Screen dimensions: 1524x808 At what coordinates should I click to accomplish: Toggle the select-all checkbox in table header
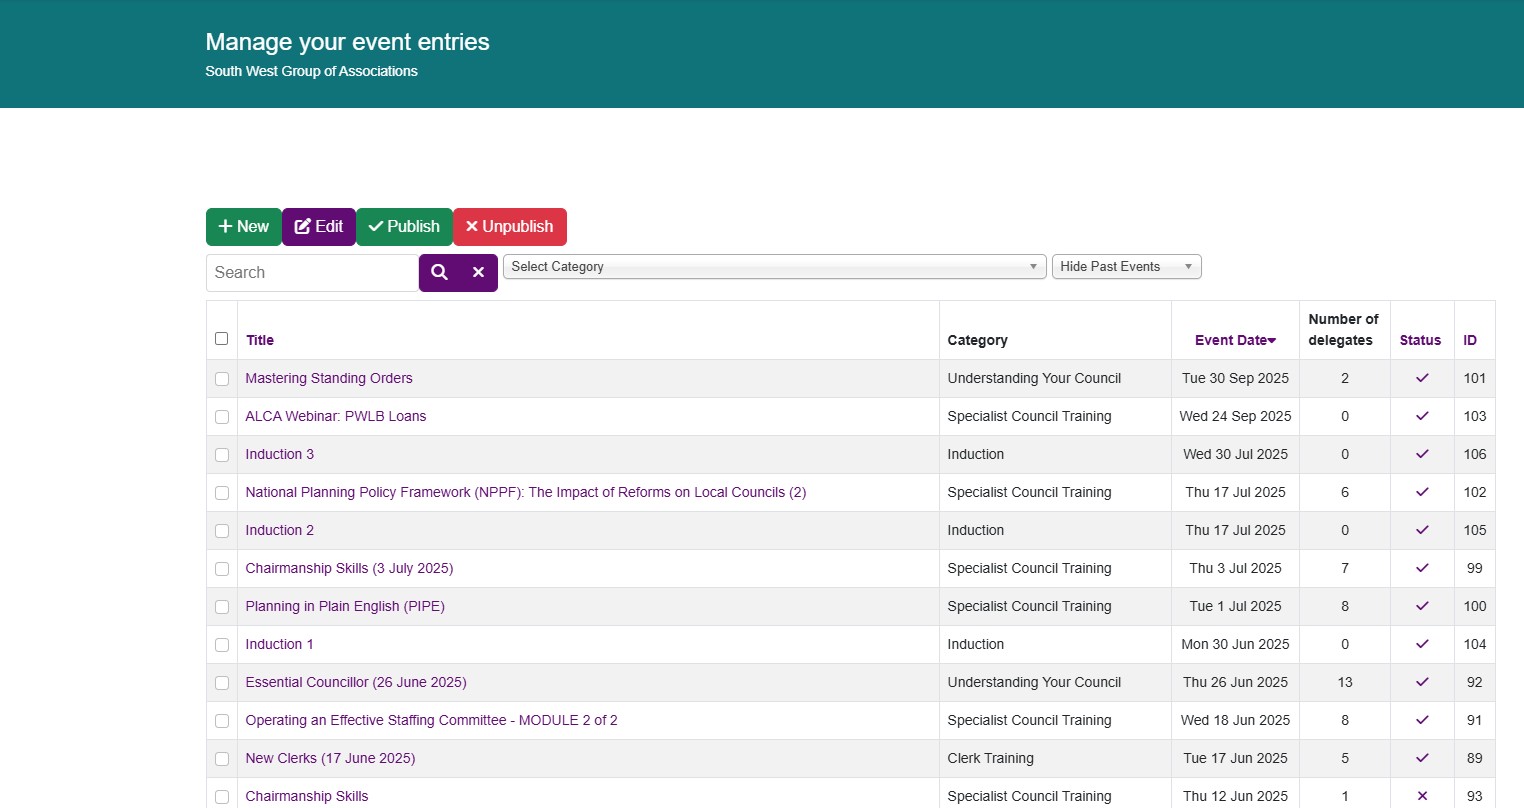pyautogui.click(x=222, y=339)
